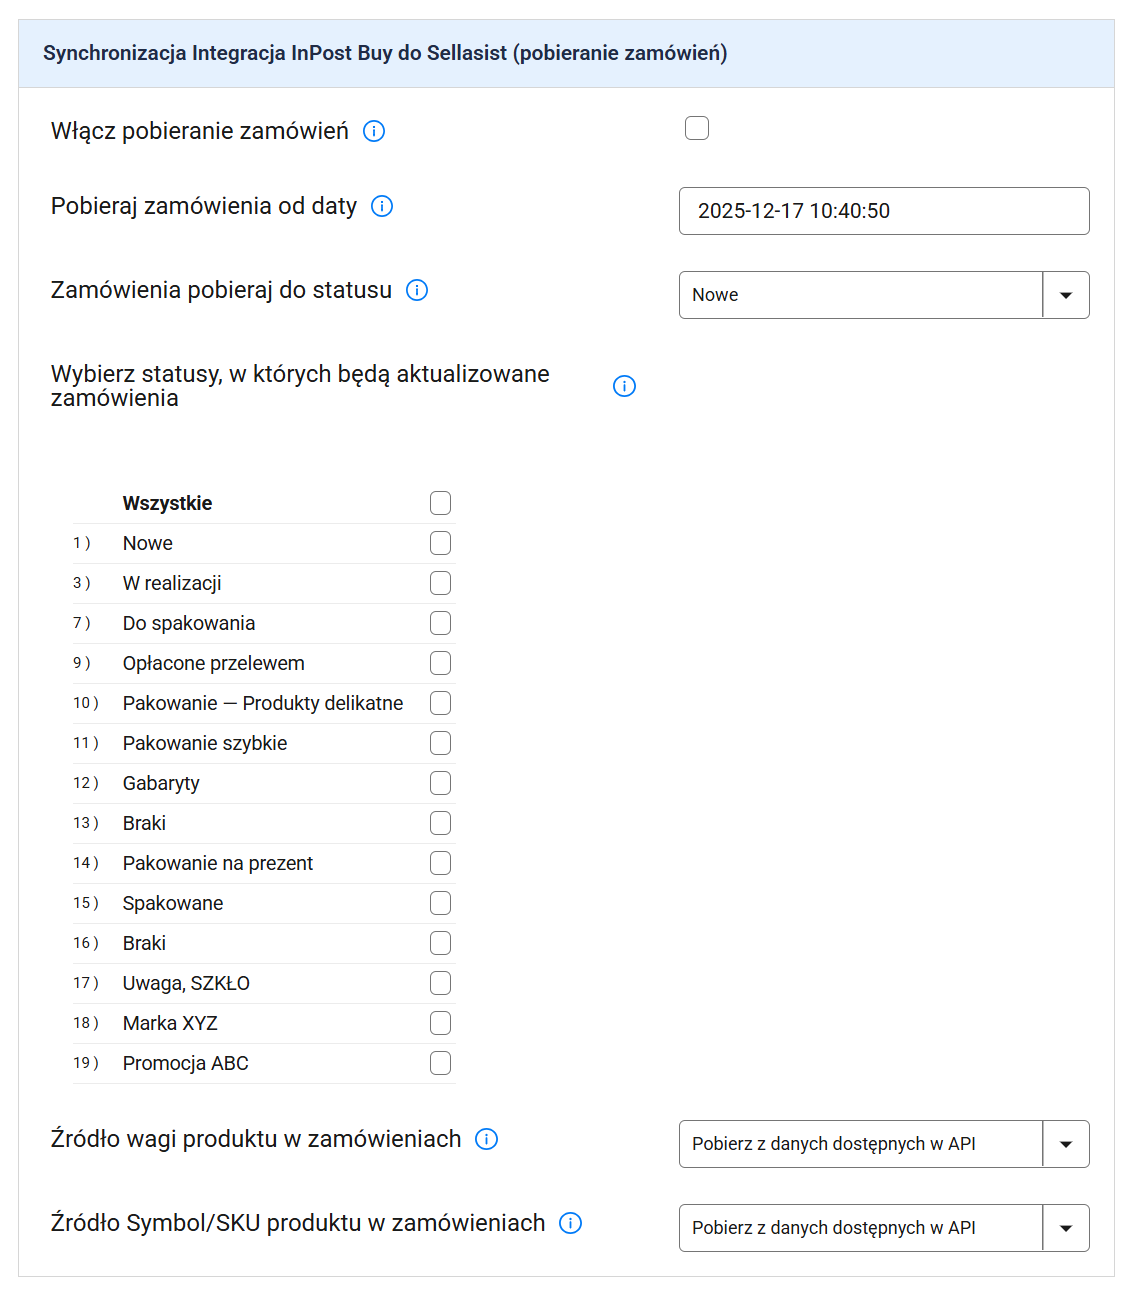Check the Pakowanie na prezent checkbox
Image resolution: width=1133 pixels, height=1294 pixels.
440,863
